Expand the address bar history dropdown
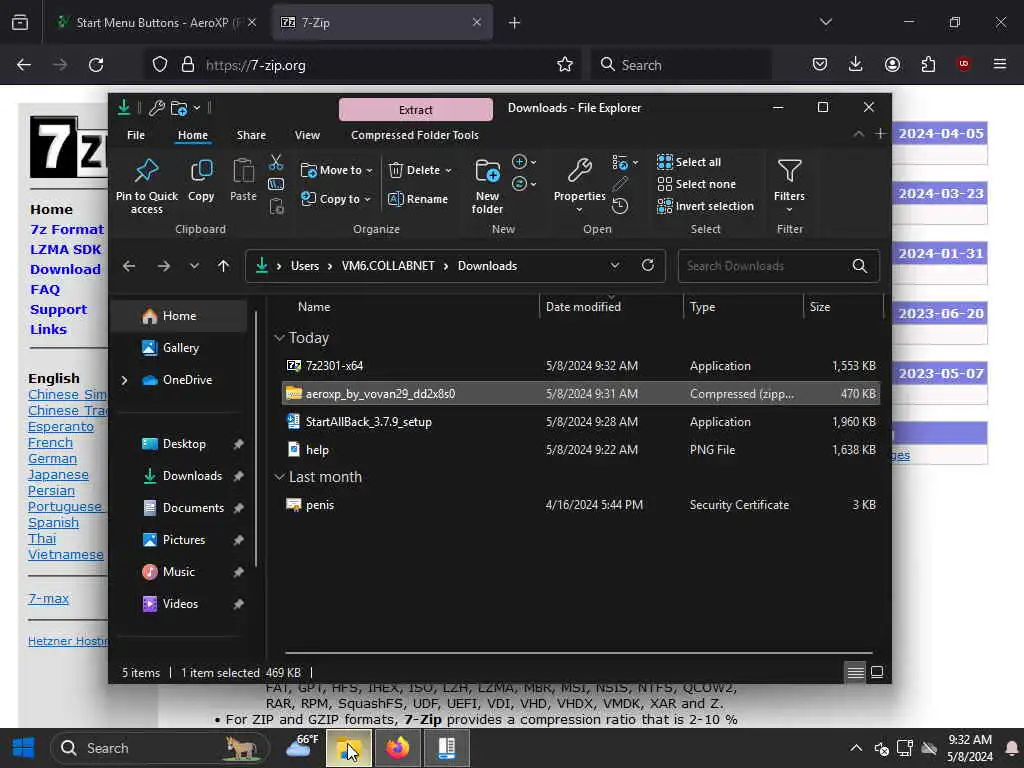This screenshot has width=1024, height=768. (615, 266)
